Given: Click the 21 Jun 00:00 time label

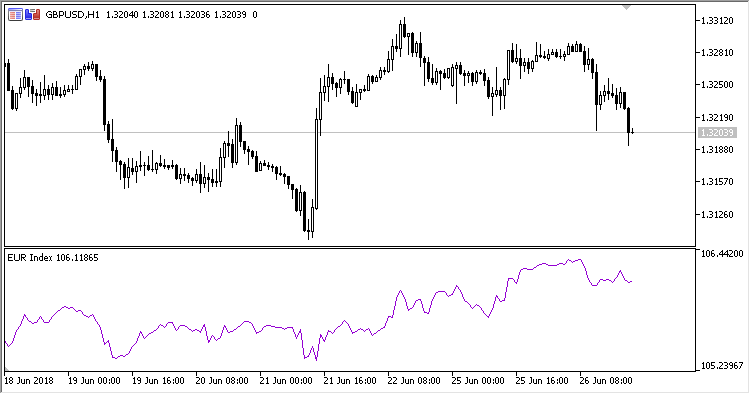Looking at the screenshot, I should pos(286,381).
